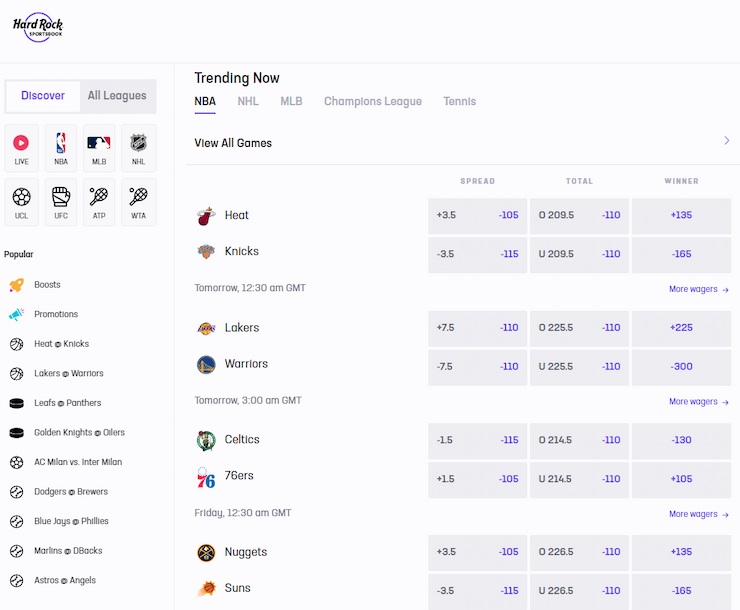Image resolution: width=740 pixels, height=610 pixels.
Task: Click puck icon next to Leafs @ Panthers
Action: pos(17,403)
